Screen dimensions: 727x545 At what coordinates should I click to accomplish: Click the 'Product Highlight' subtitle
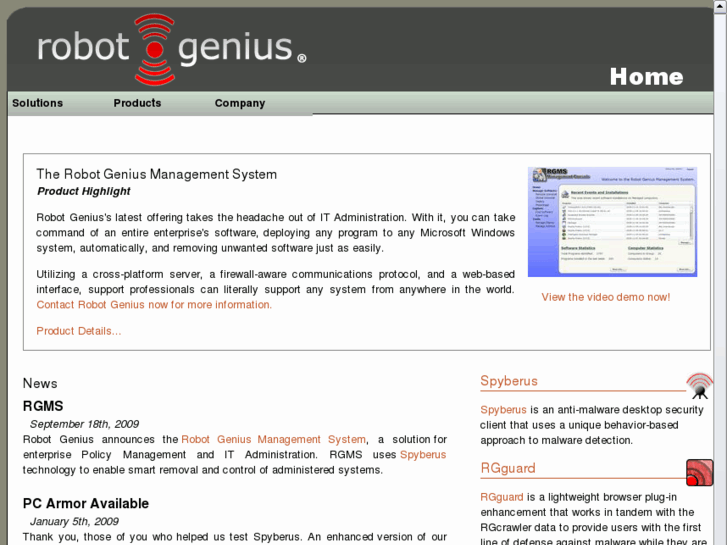[84, 191]
